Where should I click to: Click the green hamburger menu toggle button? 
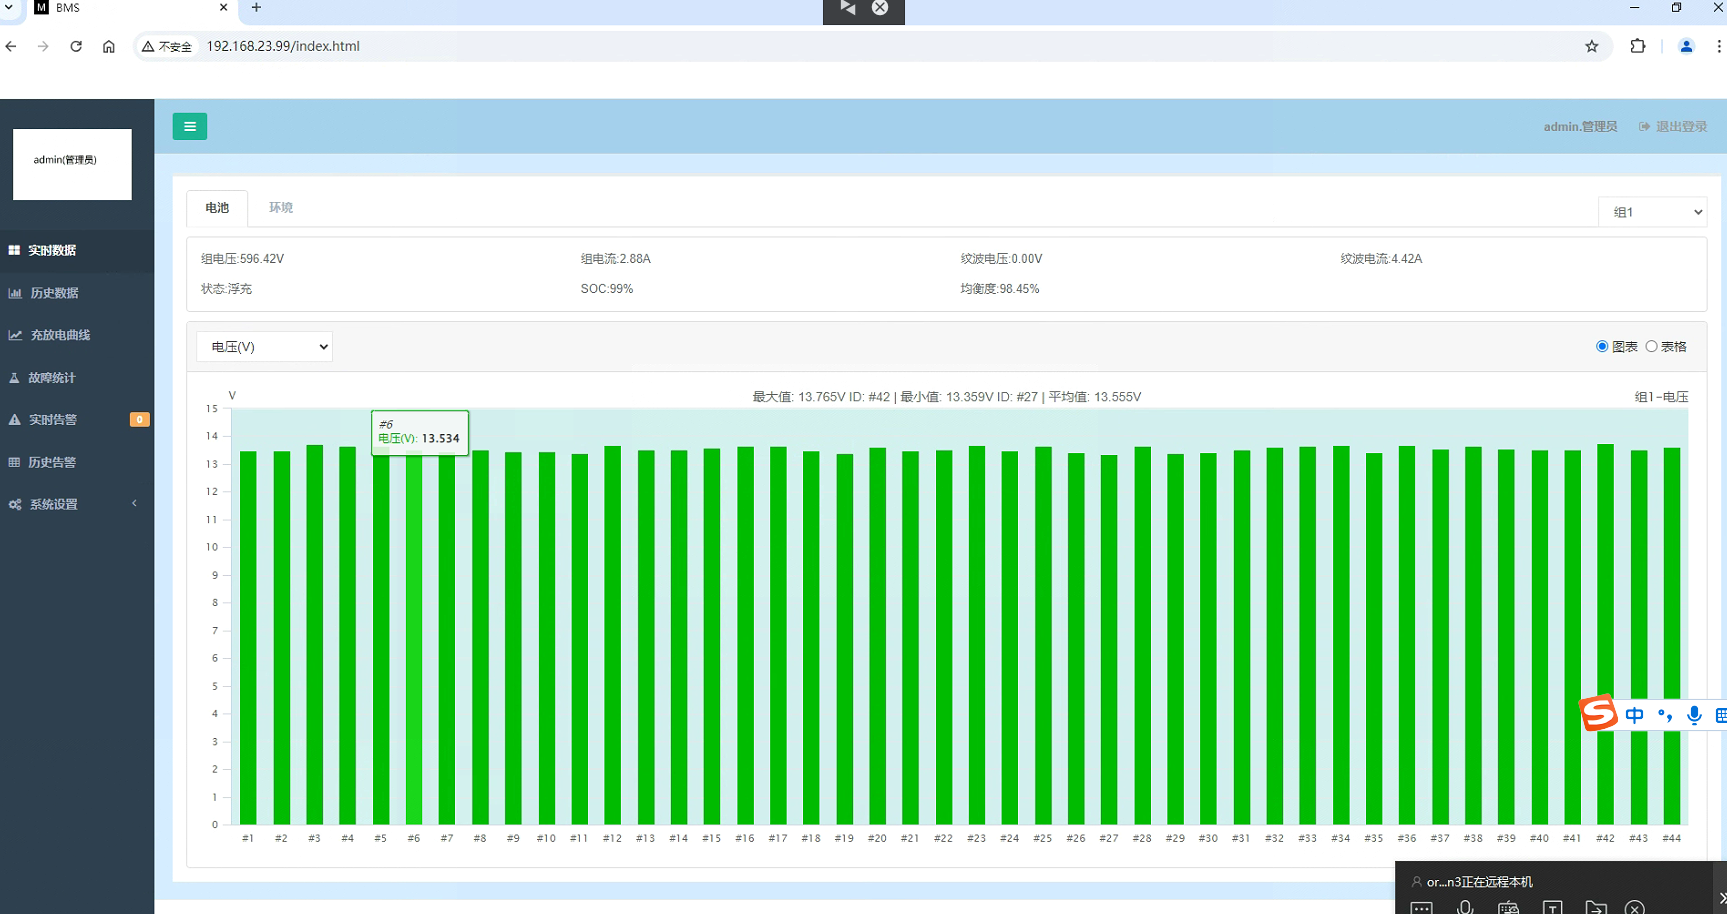(x=189, y=126)
